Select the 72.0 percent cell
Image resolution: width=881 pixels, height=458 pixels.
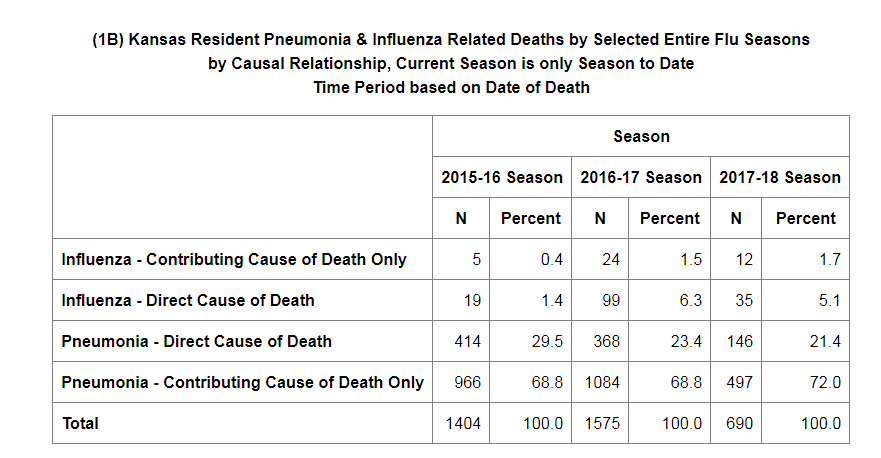[806, 382]
